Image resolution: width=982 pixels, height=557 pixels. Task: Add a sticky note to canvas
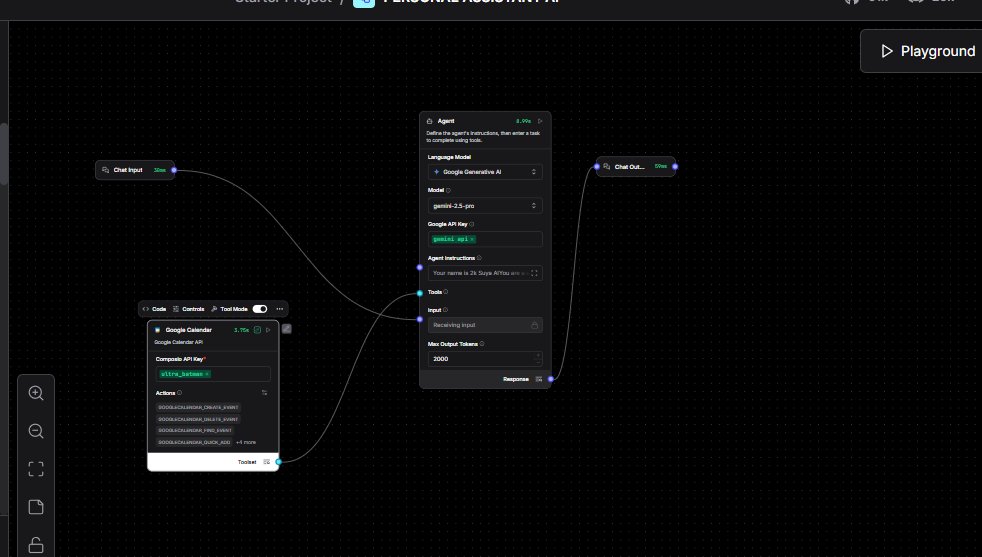point(36,507)
